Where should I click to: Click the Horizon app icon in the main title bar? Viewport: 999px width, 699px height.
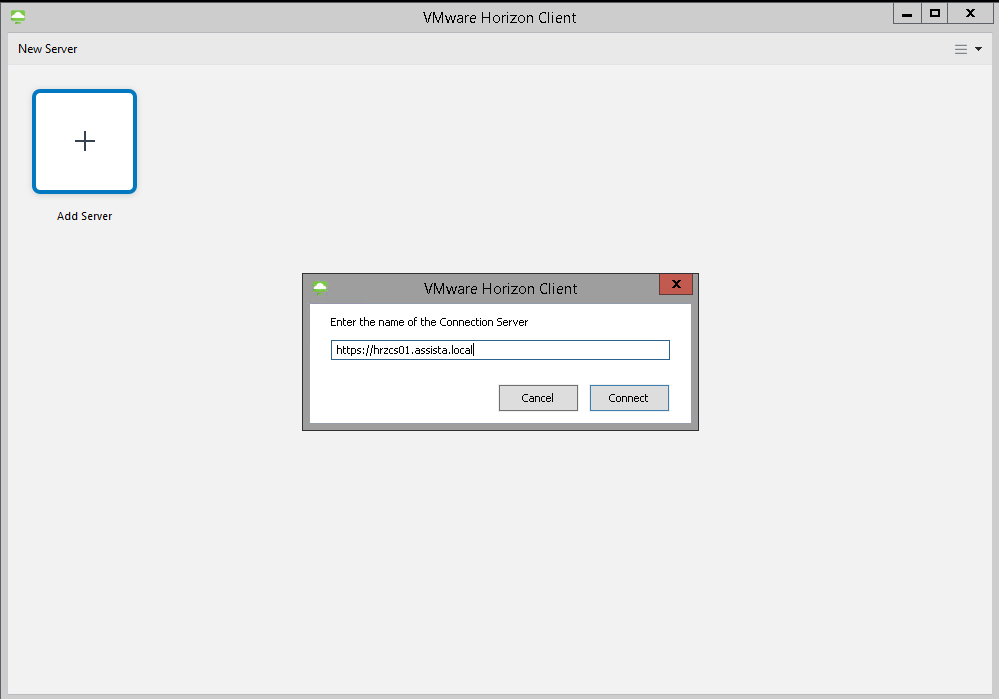pos(18,17)
